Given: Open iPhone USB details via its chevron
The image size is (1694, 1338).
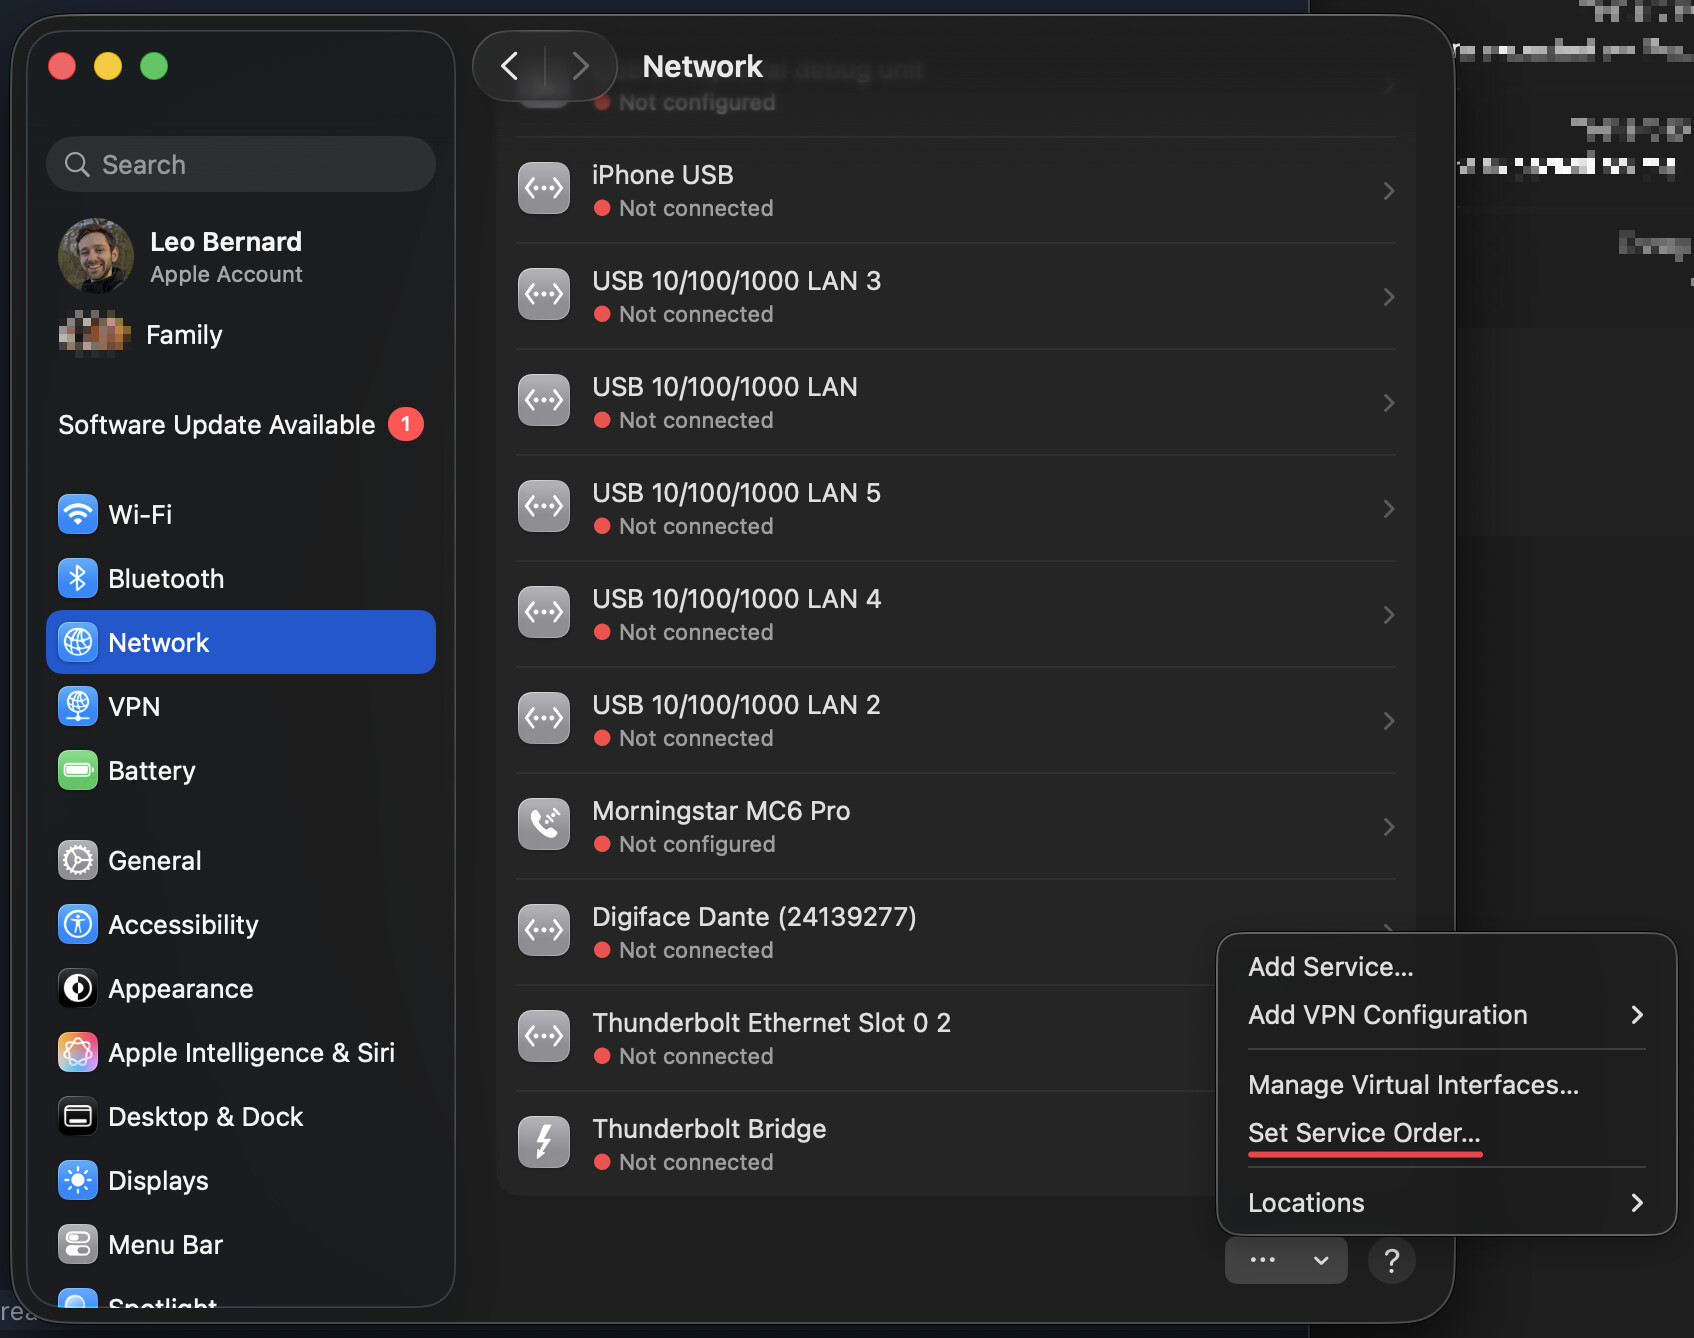Looking at the screenshot, I should point(1388,191).
